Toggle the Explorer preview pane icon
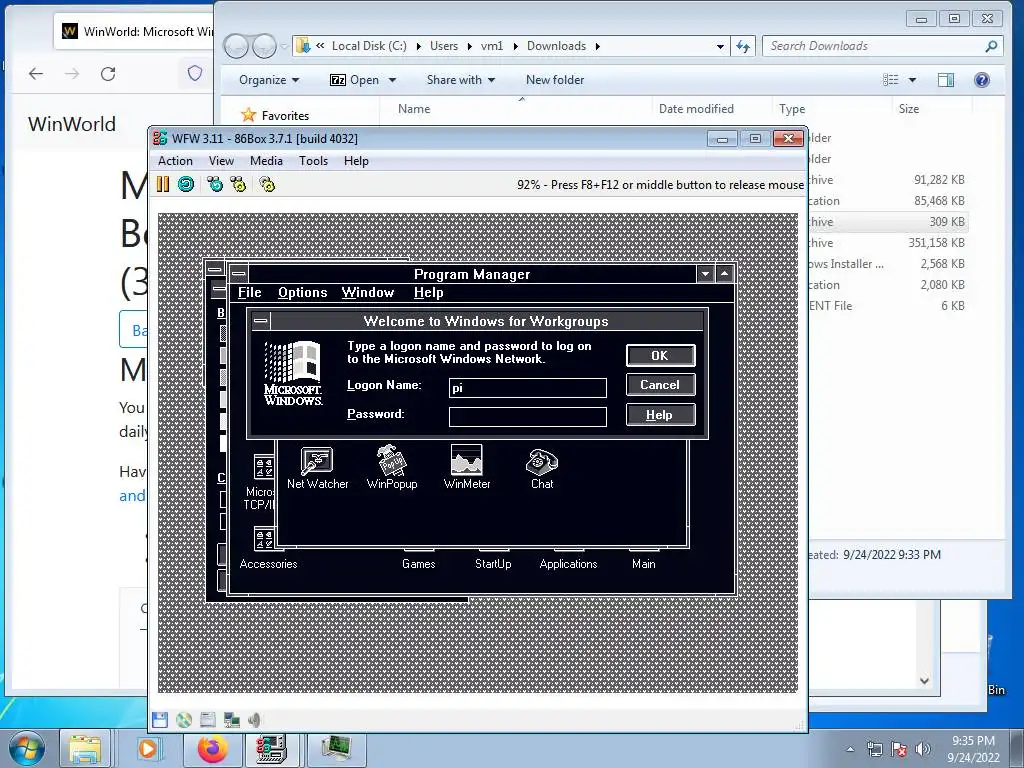 [x=946, y=80]
